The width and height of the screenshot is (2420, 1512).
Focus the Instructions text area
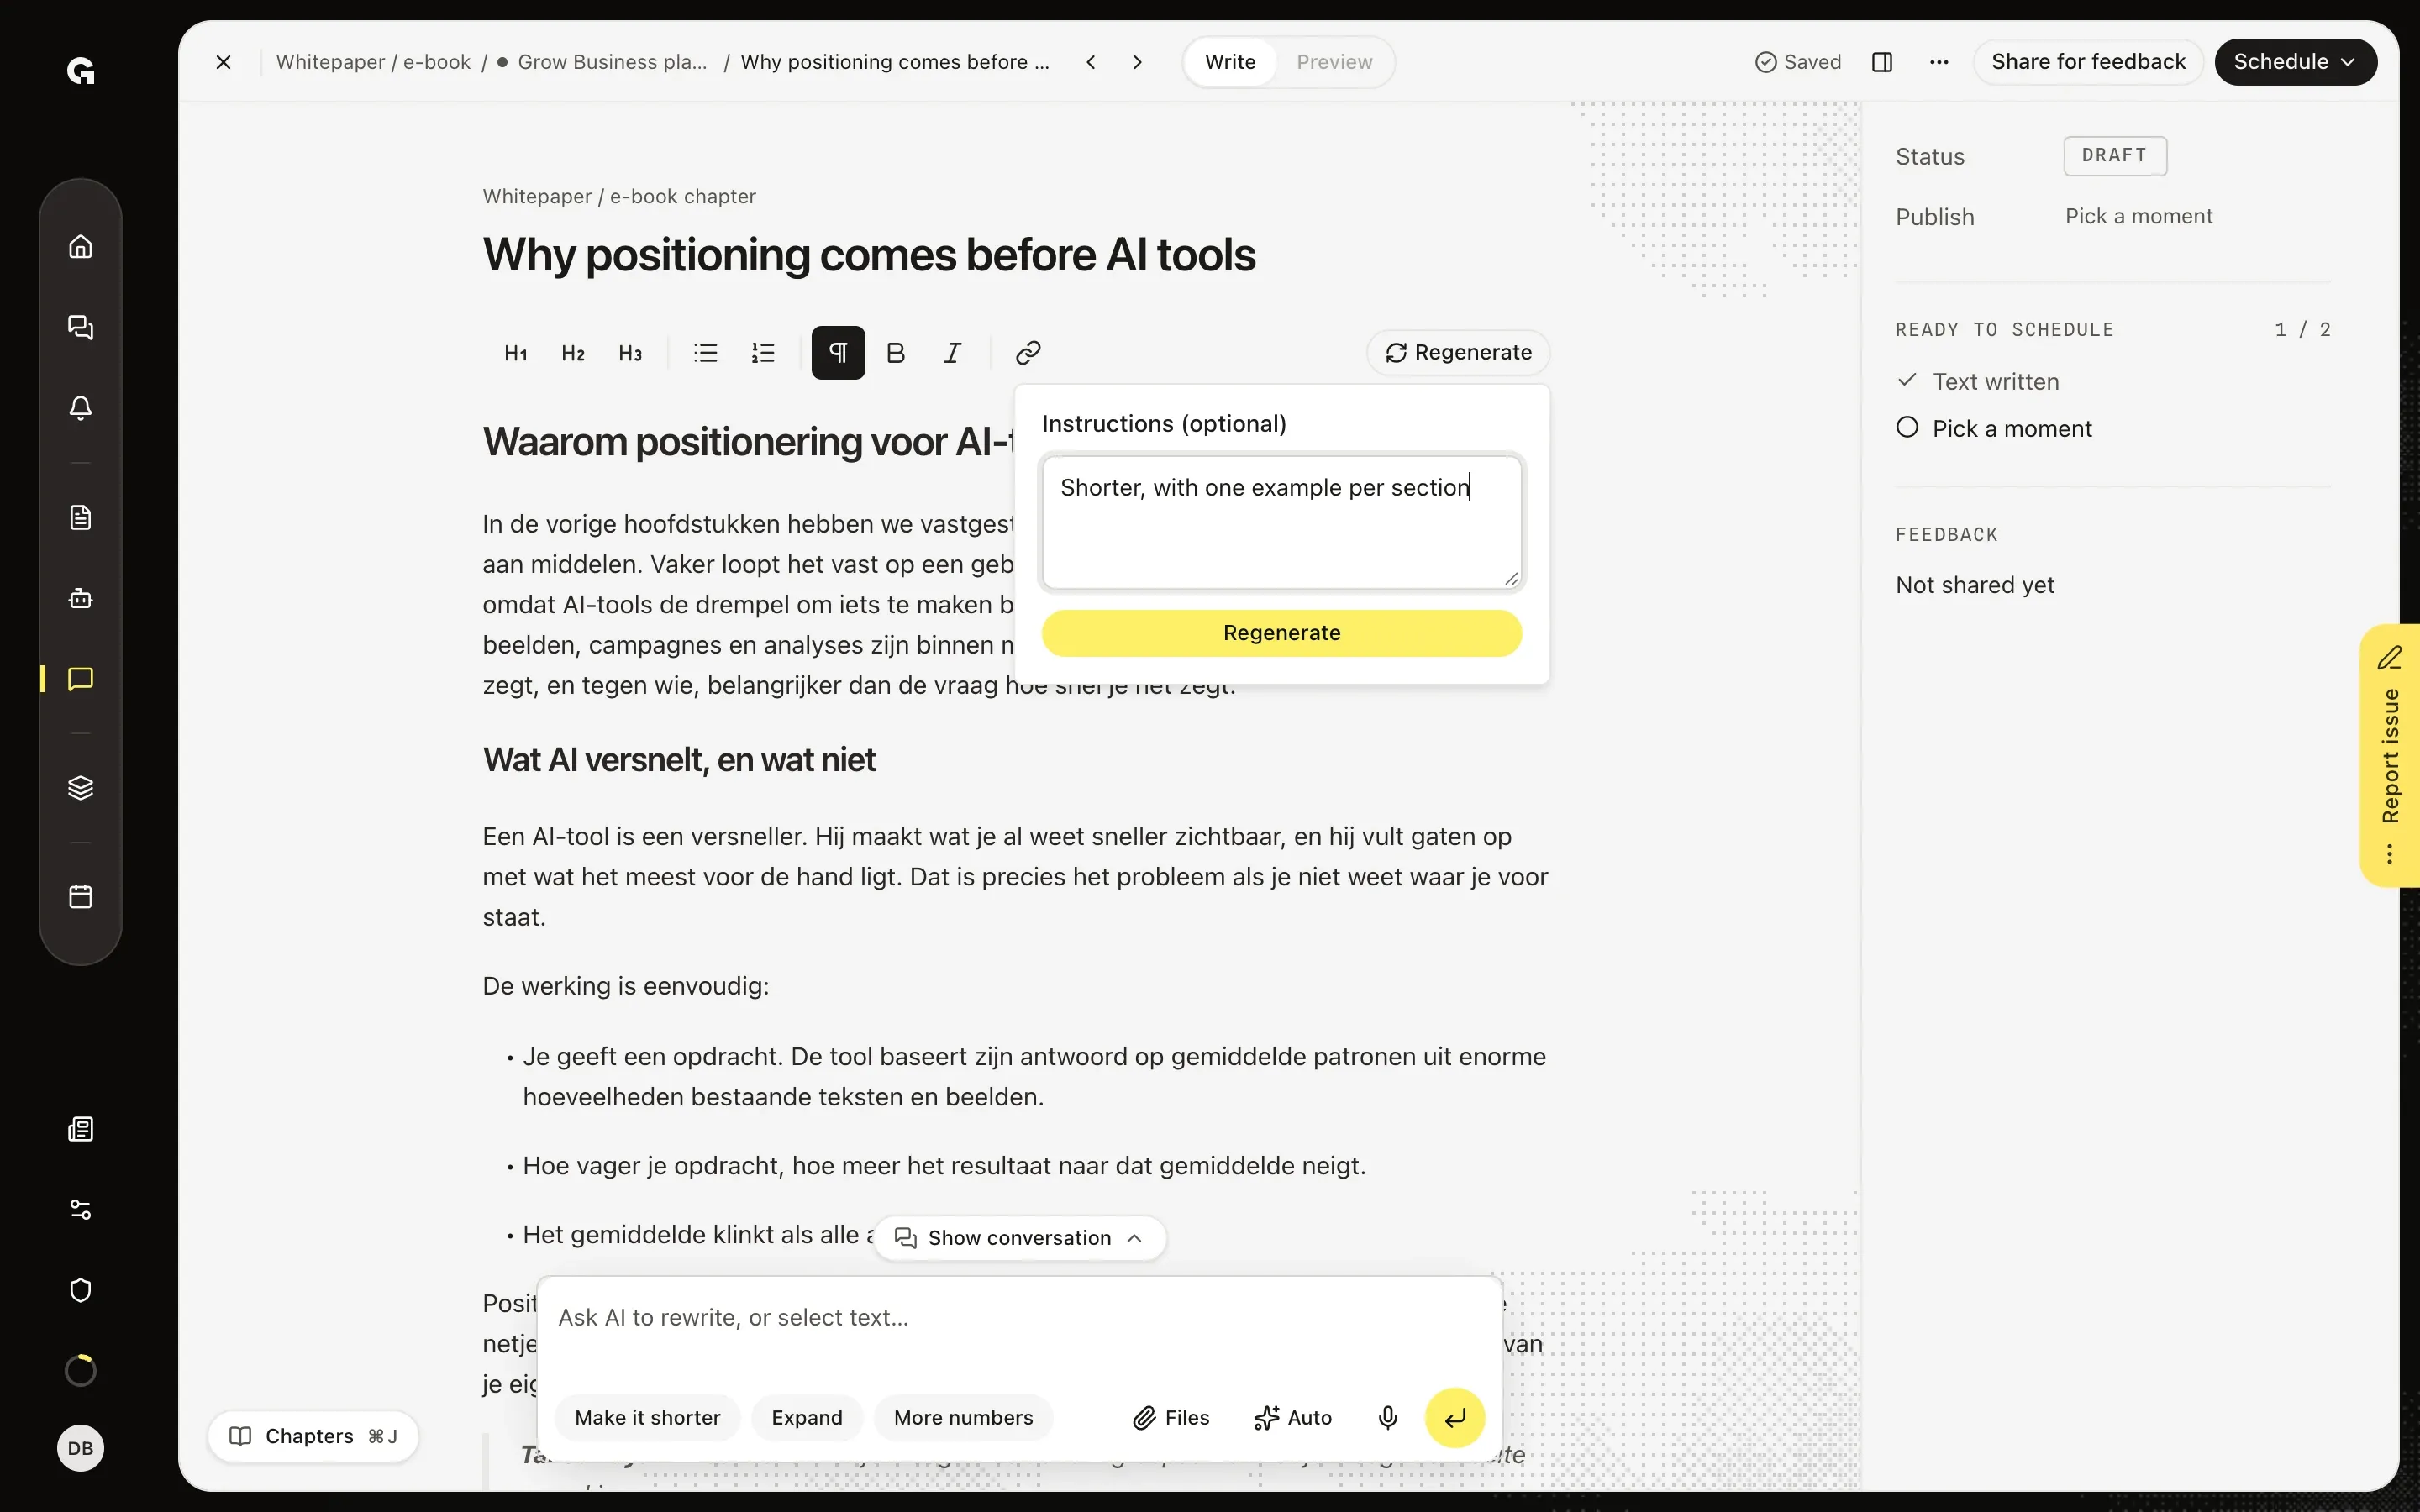(x=1282, y=522)
